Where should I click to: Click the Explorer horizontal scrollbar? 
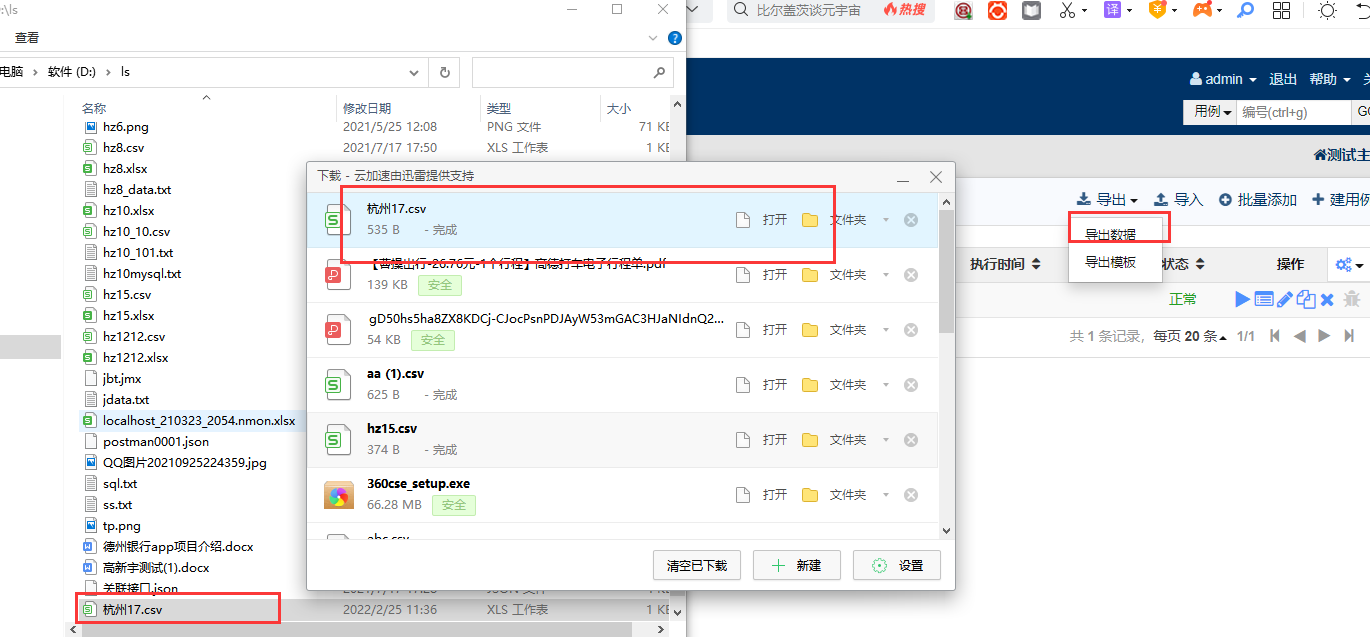click(355, 629)
